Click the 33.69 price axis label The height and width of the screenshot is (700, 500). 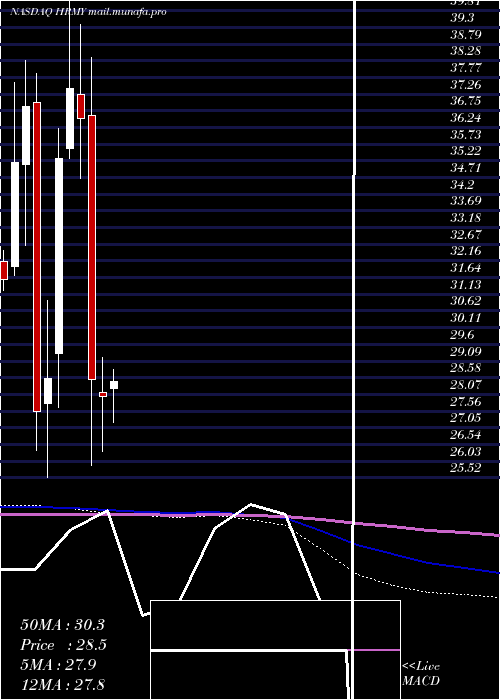point(466,201)
